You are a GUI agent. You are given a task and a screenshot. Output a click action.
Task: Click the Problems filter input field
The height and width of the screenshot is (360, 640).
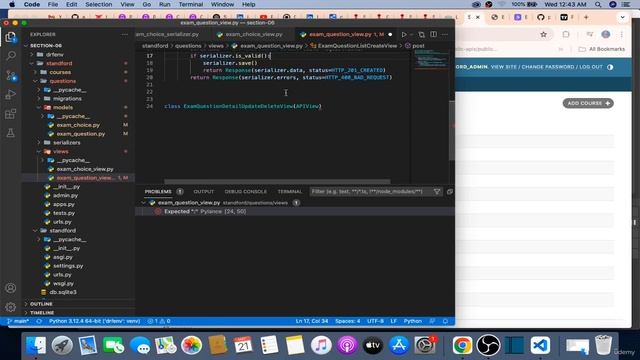tap(370, 191)
